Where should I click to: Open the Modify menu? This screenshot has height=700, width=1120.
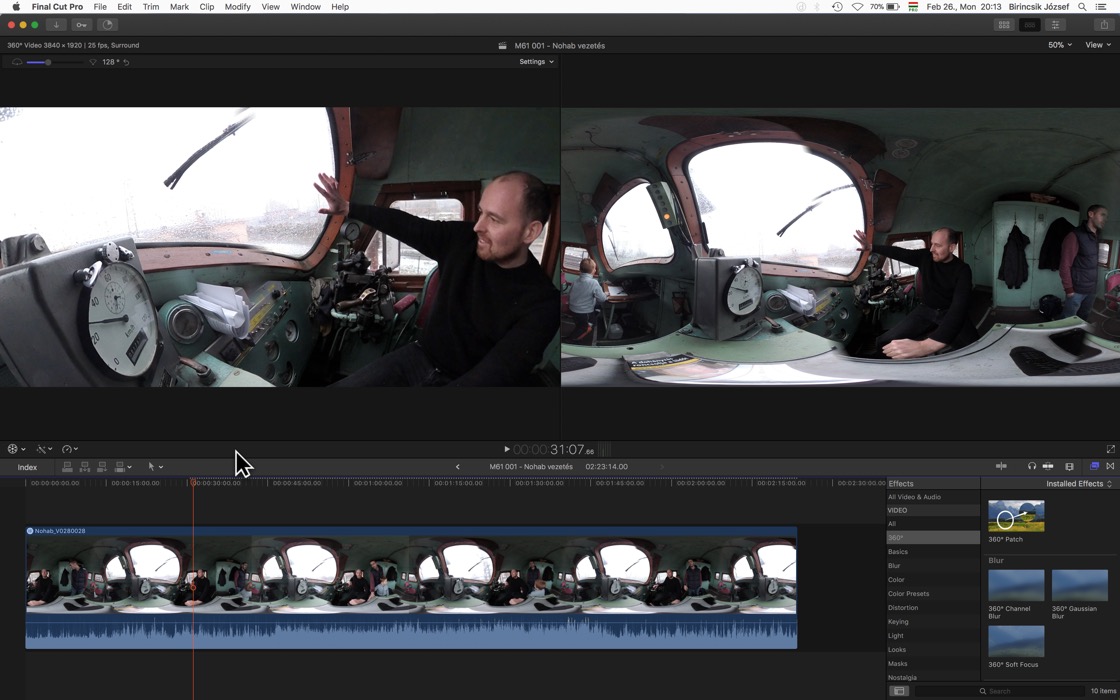237,7
